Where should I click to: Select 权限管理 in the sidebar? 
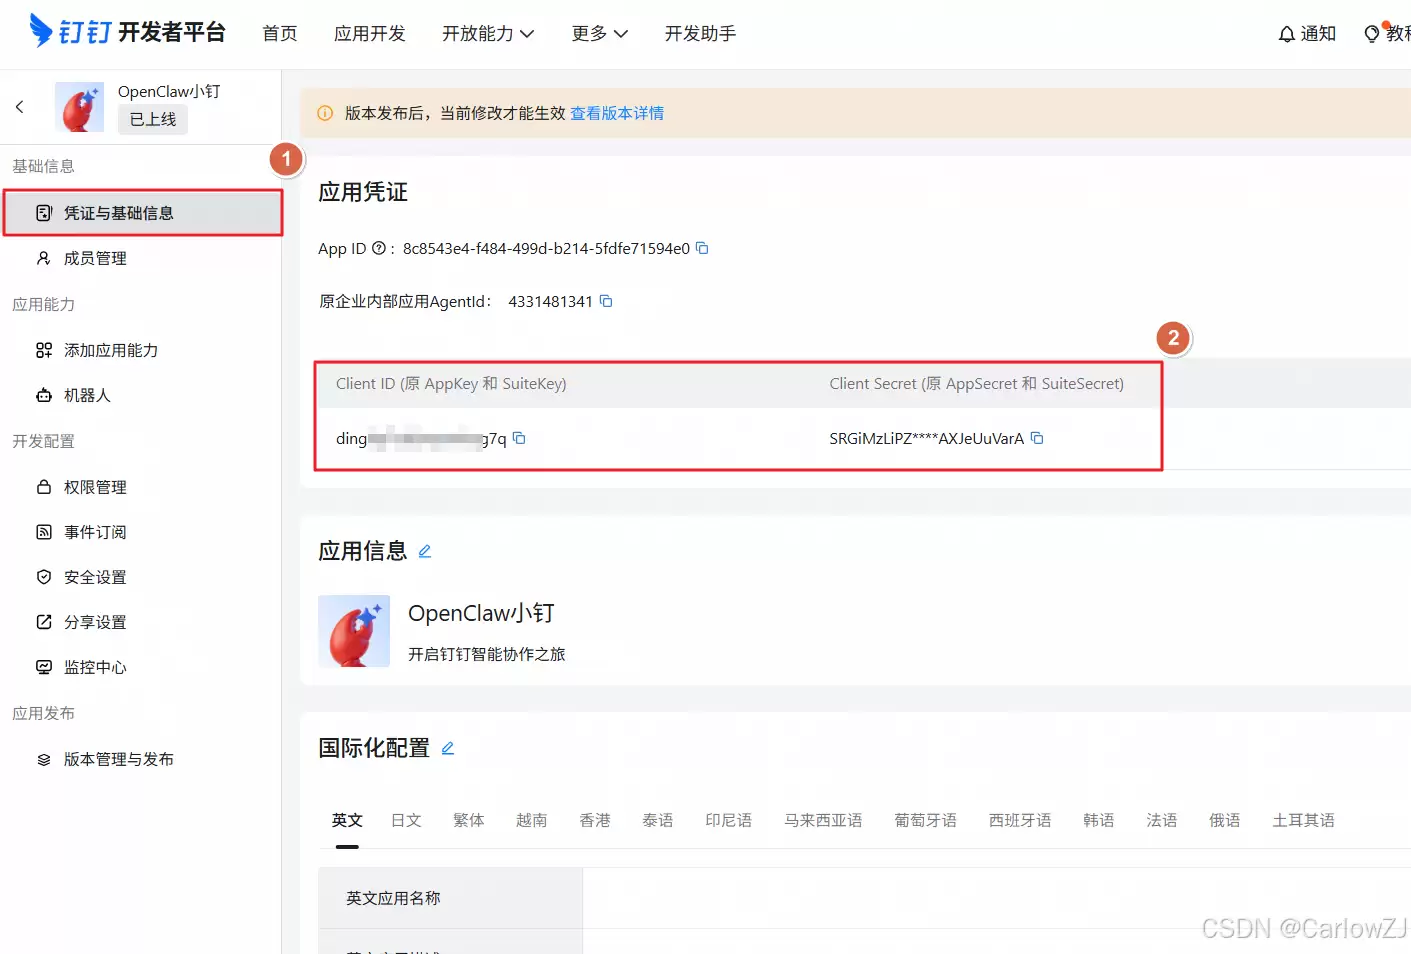coord(95,487)
